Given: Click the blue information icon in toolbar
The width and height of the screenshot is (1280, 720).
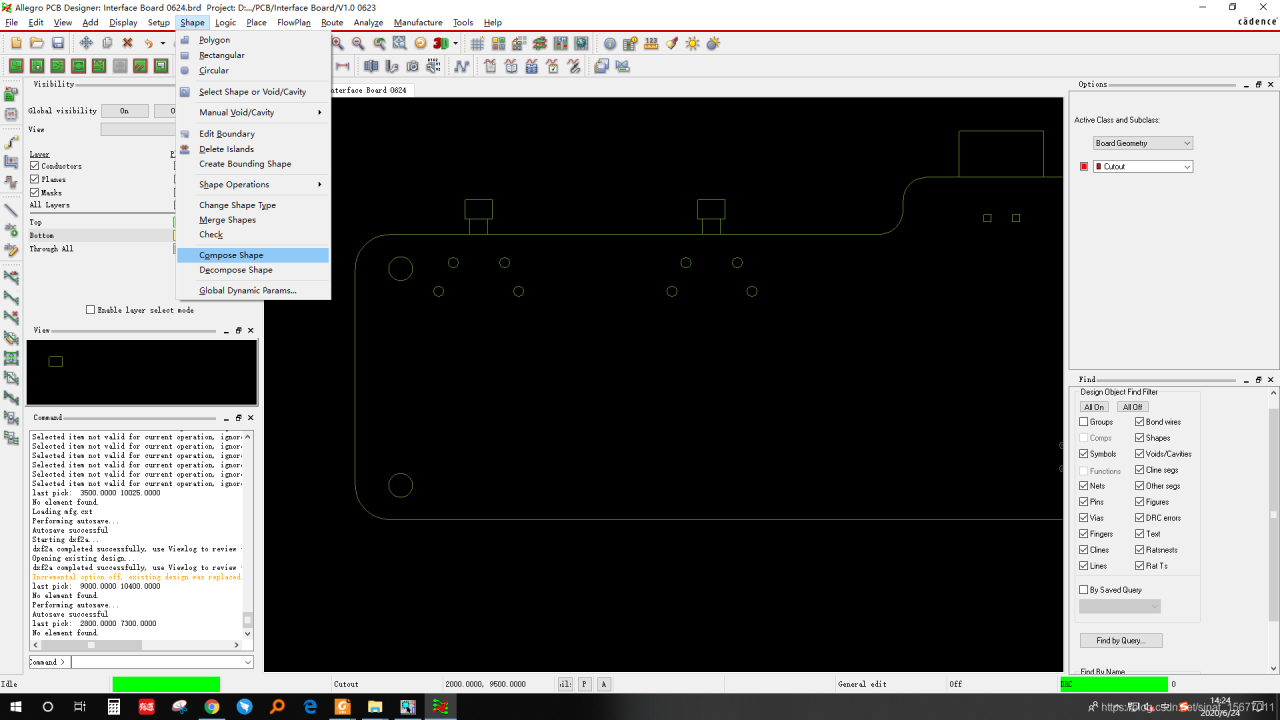Looking at the screenshot, I should [x=610, y=43].
